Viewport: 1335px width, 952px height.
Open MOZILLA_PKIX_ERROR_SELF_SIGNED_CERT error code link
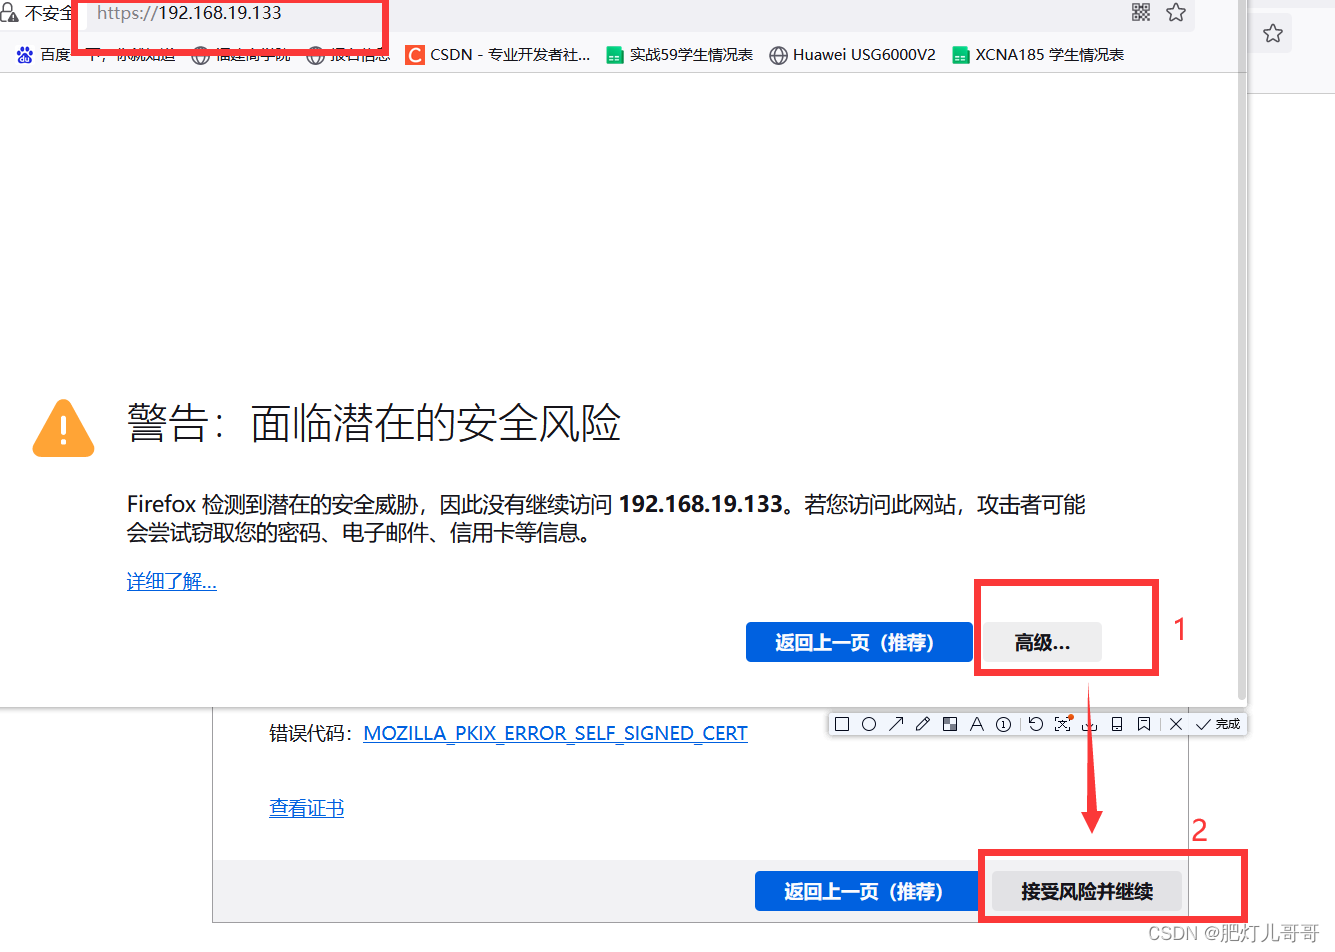coord(555,733)
